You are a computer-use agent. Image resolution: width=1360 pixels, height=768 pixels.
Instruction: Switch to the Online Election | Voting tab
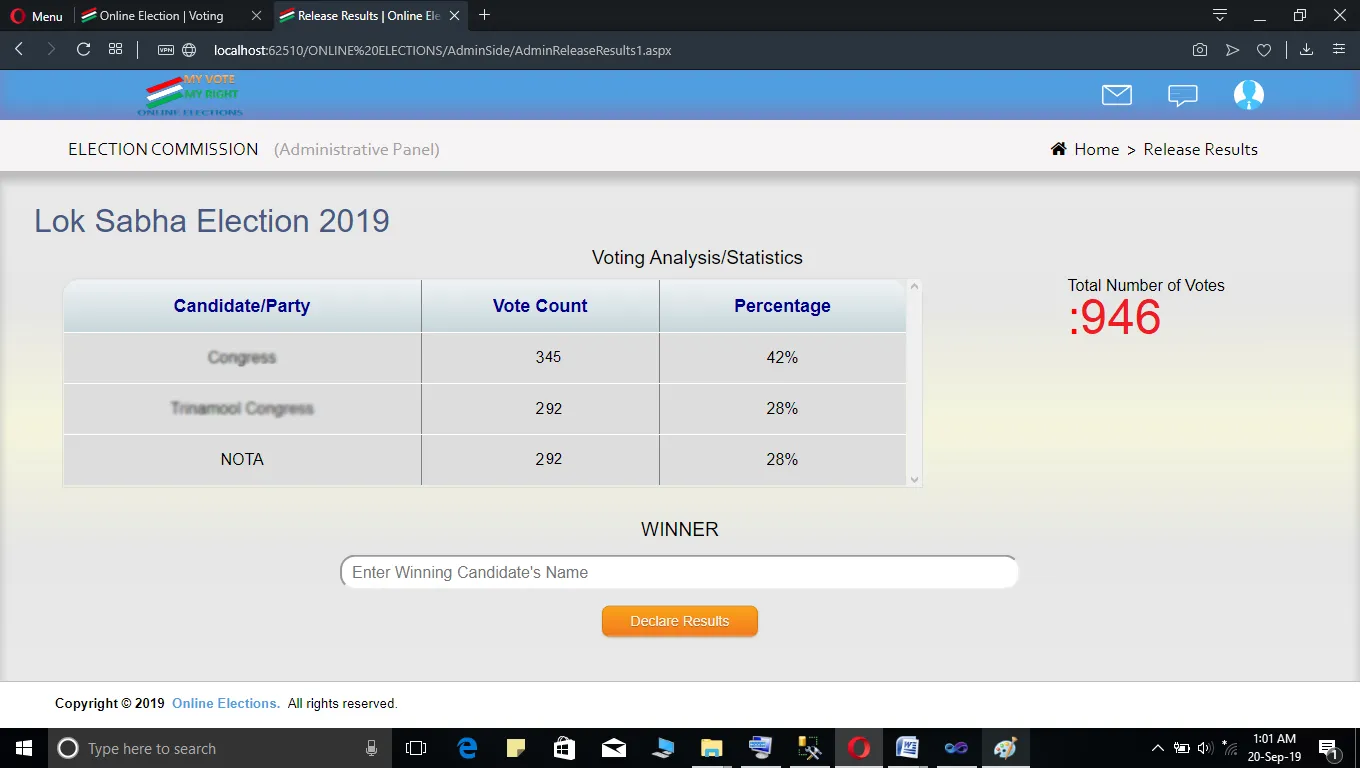point(160,16)
